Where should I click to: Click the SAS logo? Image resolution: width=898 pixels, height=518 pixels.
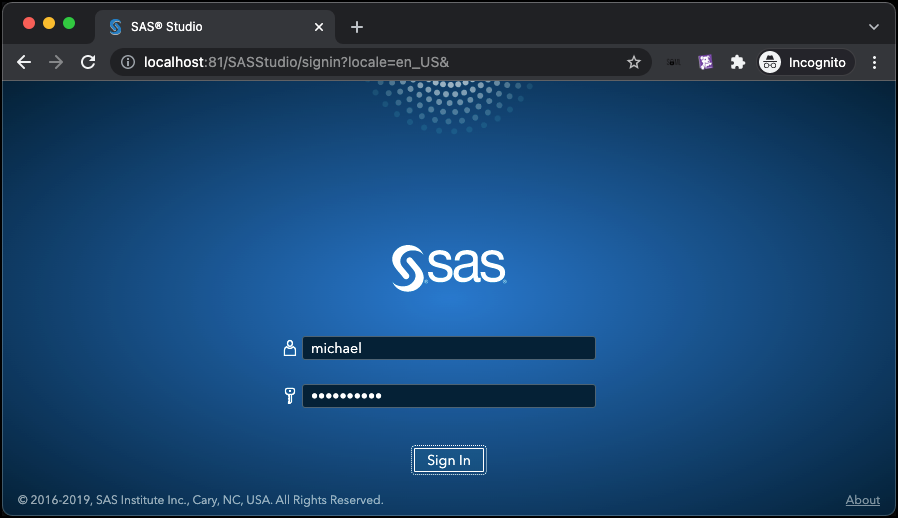tap(448, 268)
